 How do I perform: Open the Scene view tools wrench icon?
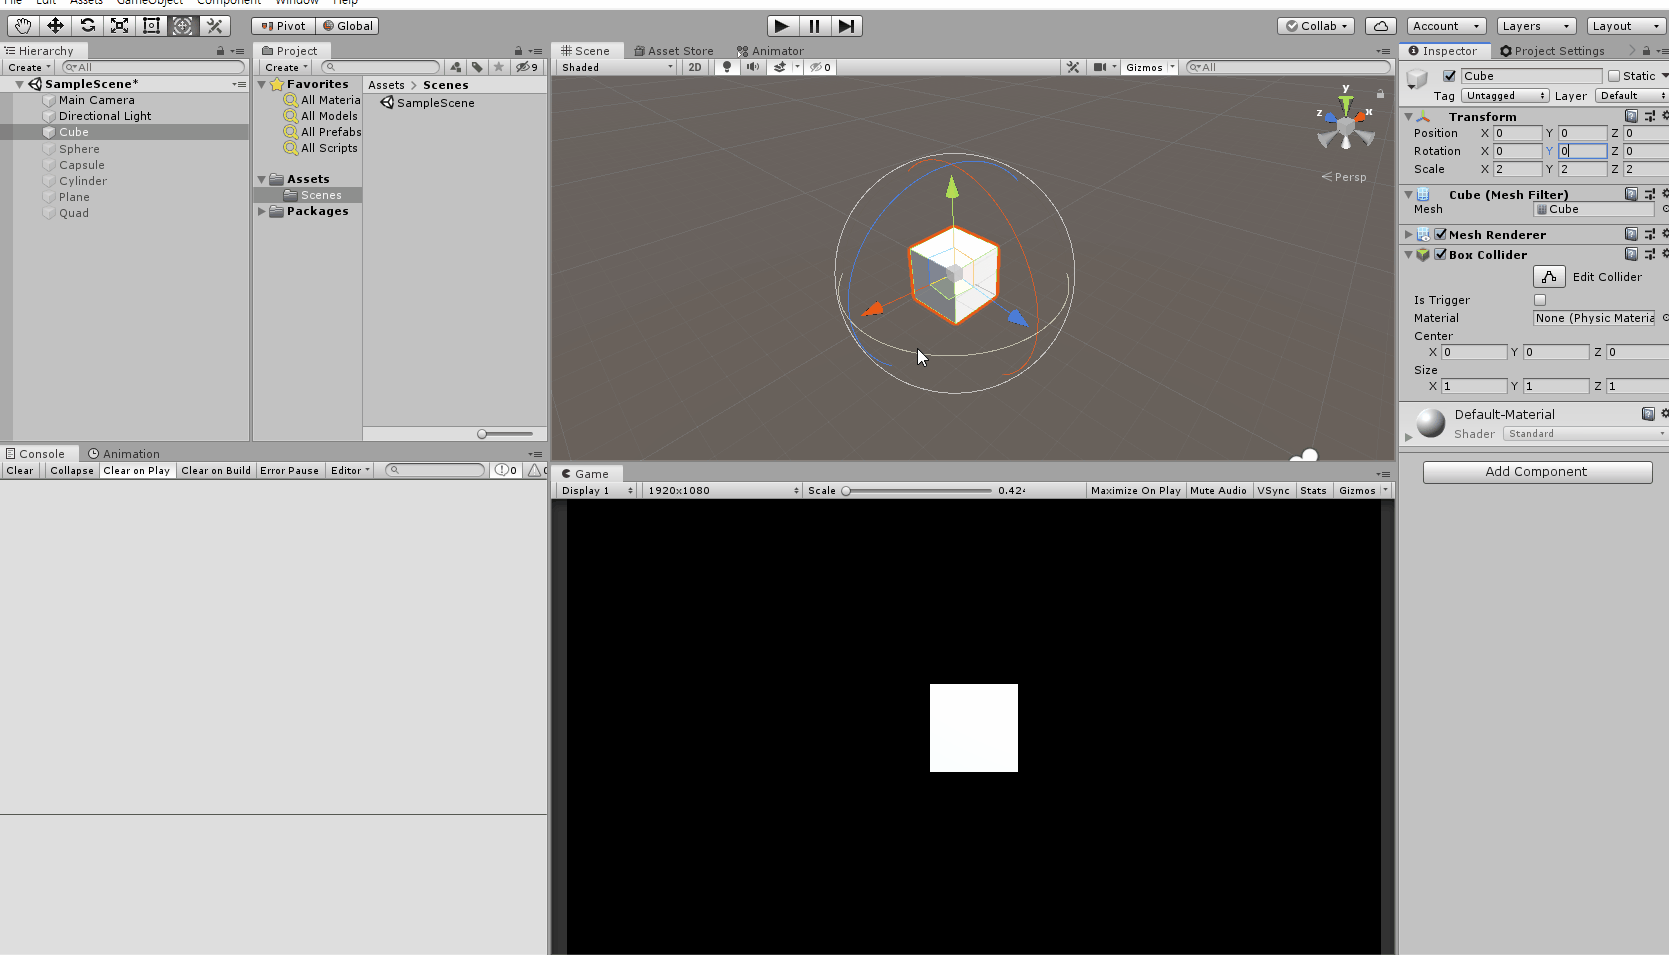[x=1073, y=67]
